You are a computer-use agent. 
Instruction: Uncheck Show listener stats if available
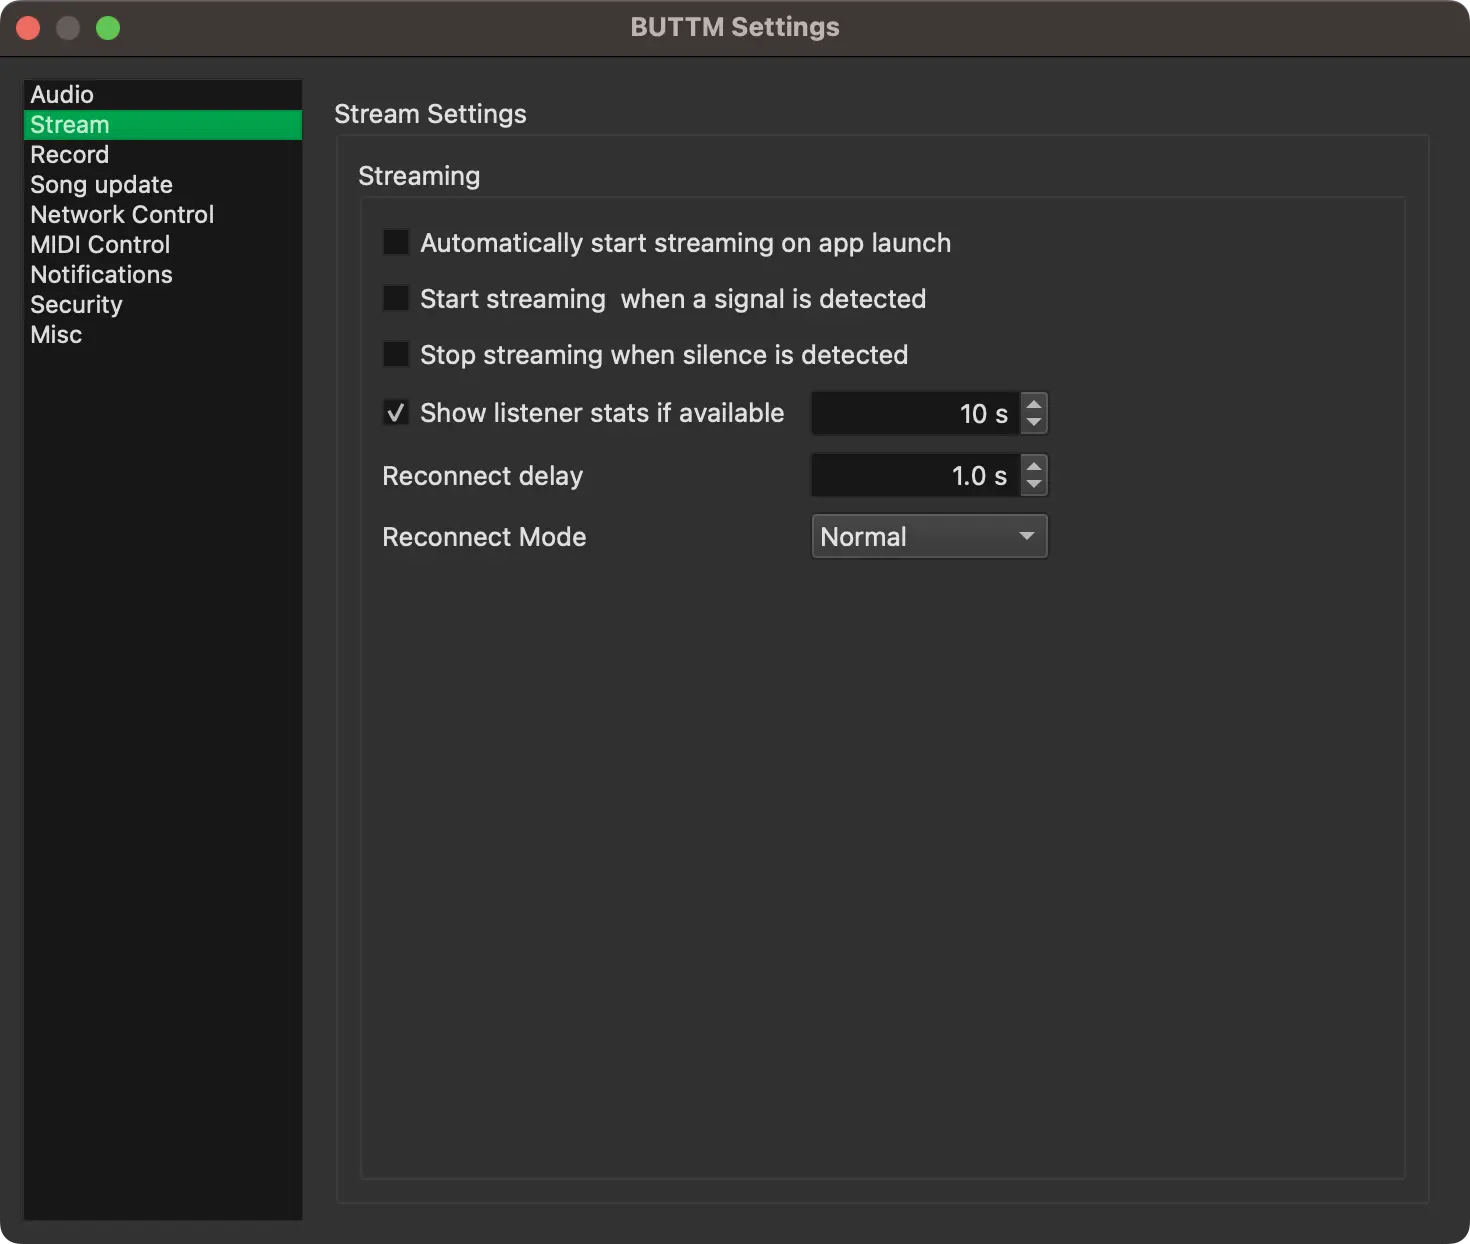(x=396, y=413)
